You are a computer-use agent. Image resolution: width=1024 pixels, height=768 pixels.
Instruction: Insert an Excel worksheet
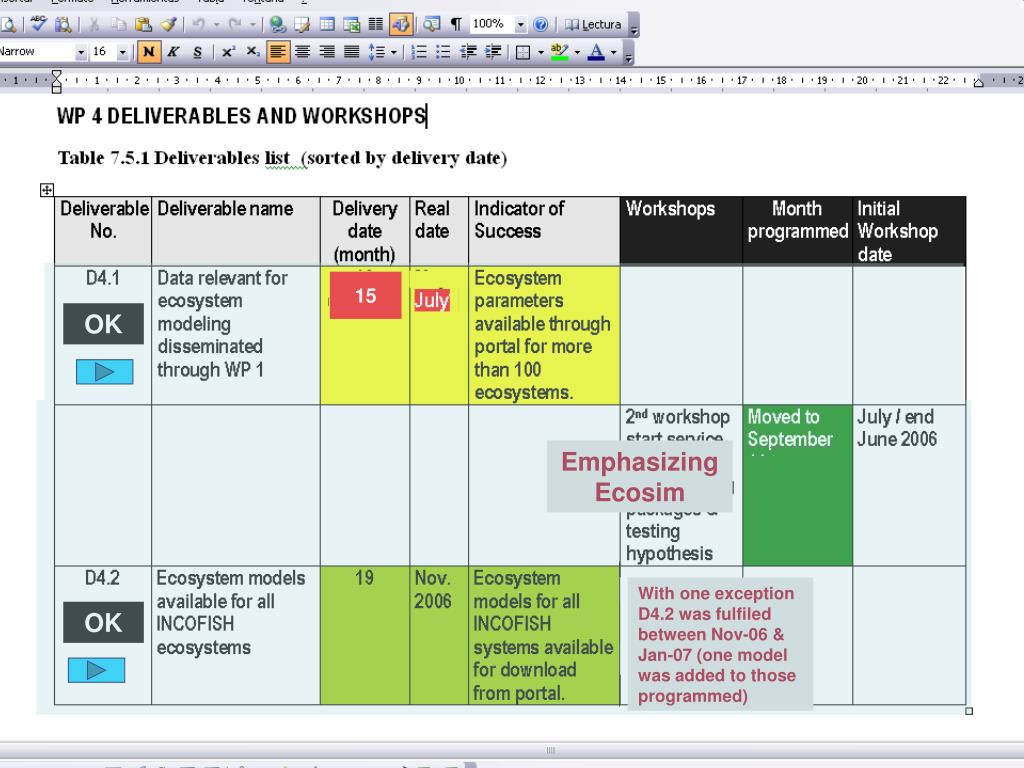[x=351, y=25]
